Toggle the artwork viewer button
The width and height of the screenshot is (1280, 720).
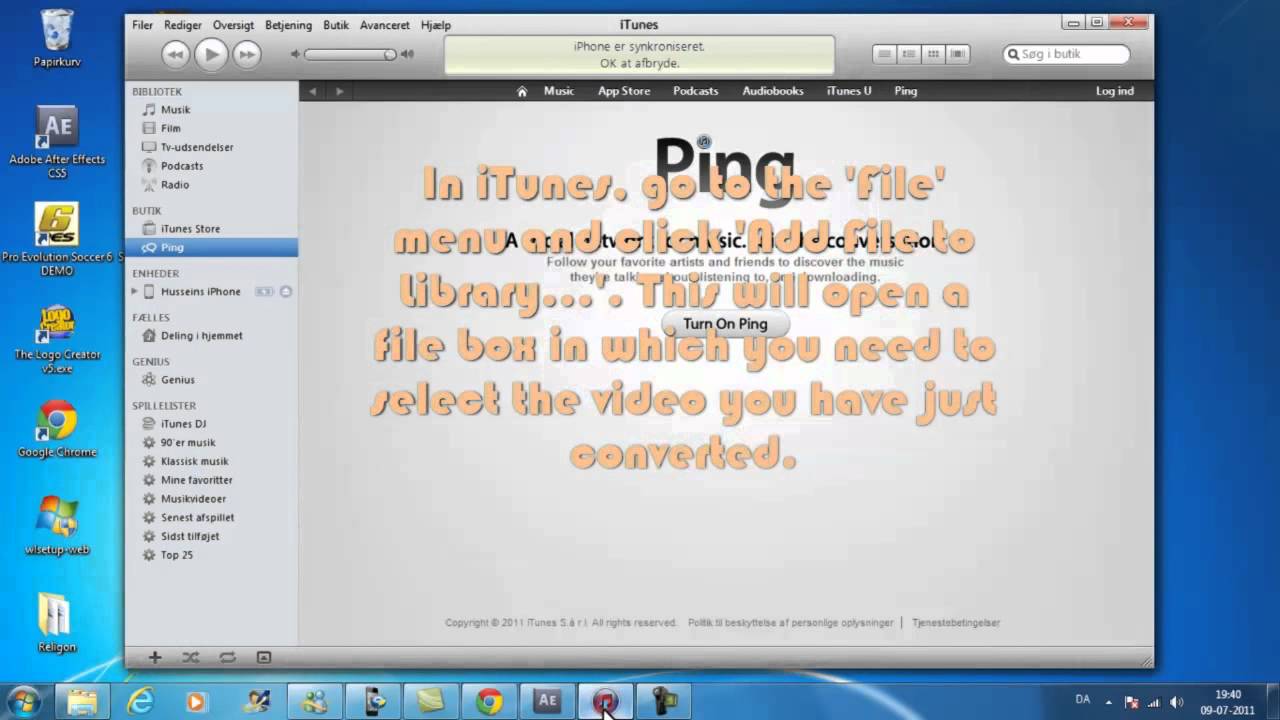click(264, 657)
